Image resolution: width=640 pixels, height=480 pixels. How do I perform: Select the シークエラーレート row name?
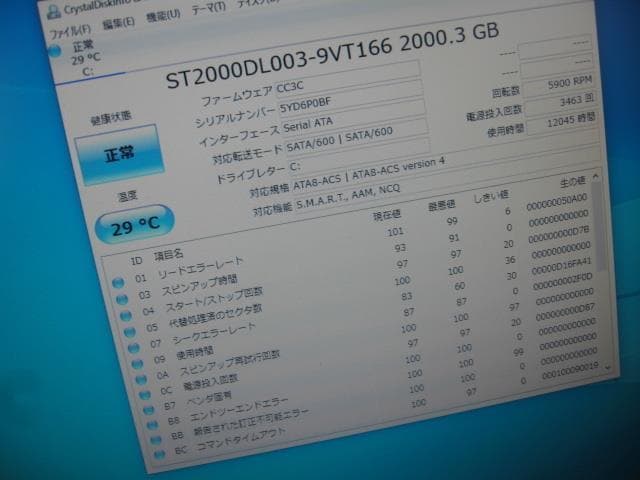pos(214,334)
